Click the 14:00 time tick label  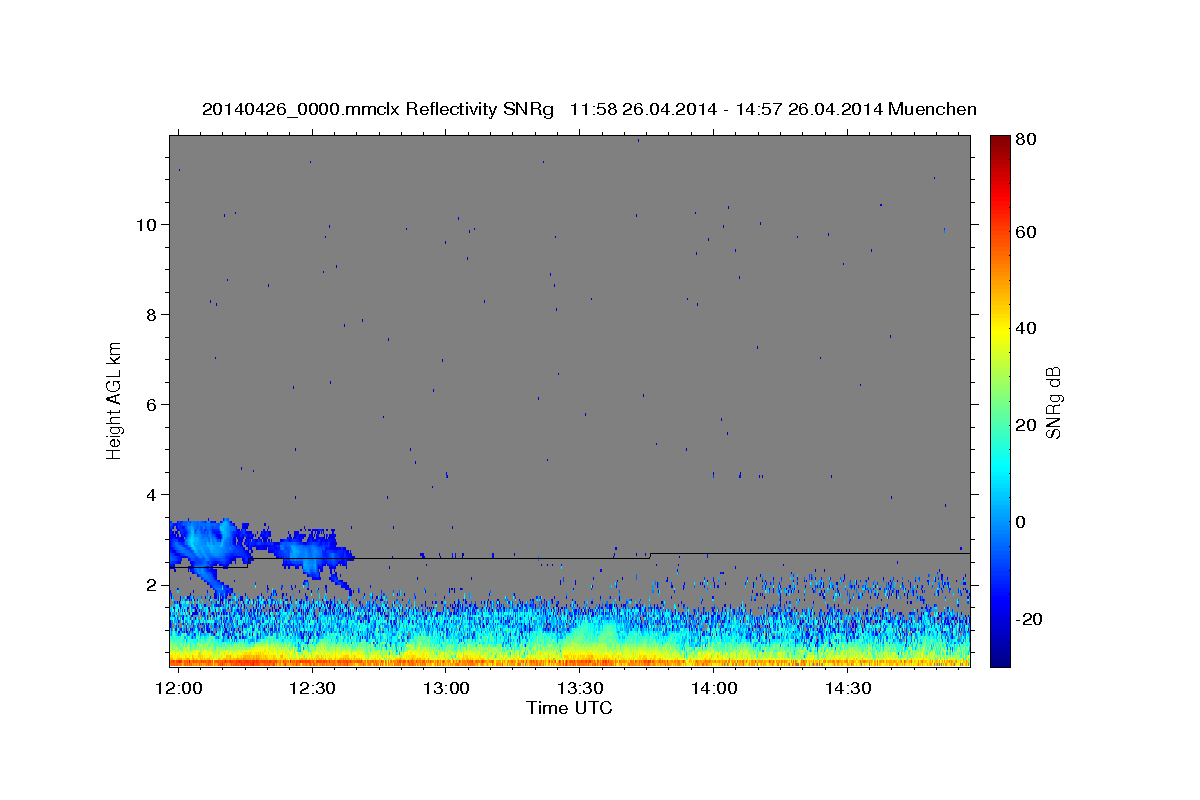[714, 689]
